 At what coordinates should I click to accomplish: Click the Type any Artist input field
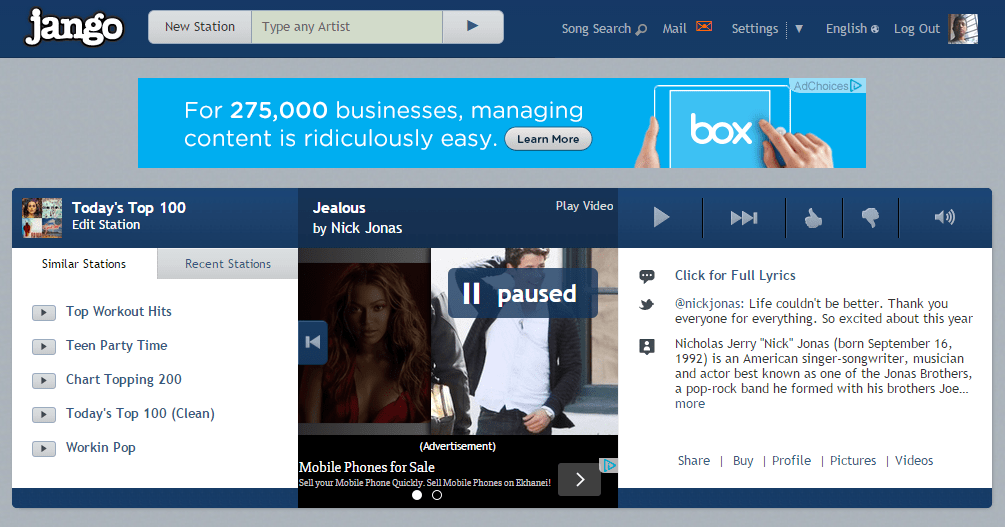(346, 27)
